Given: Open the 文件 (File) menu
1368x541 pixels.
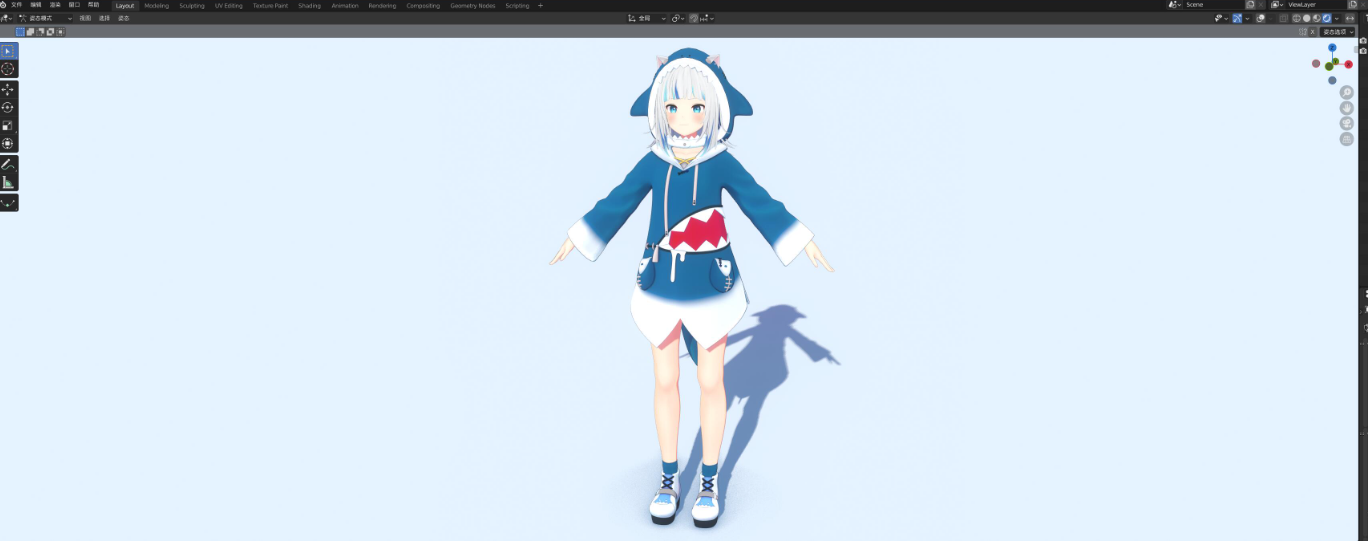Looking at the screenshot, I should click(x=16, y=5).
